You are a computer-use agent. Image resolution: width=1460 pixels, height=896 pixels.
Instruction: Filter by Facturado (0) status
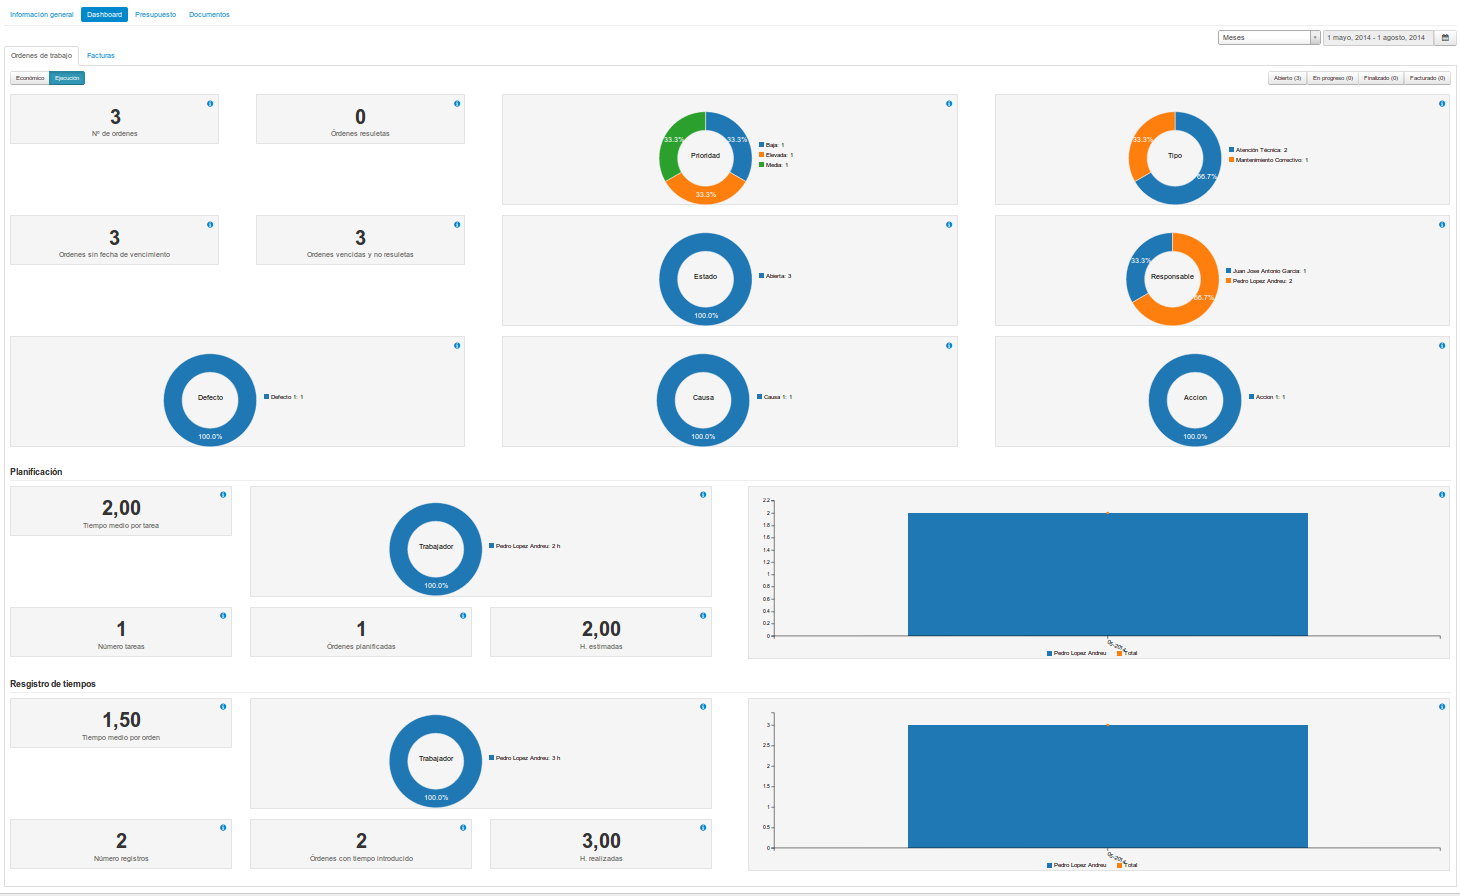tap(1427, 78)
